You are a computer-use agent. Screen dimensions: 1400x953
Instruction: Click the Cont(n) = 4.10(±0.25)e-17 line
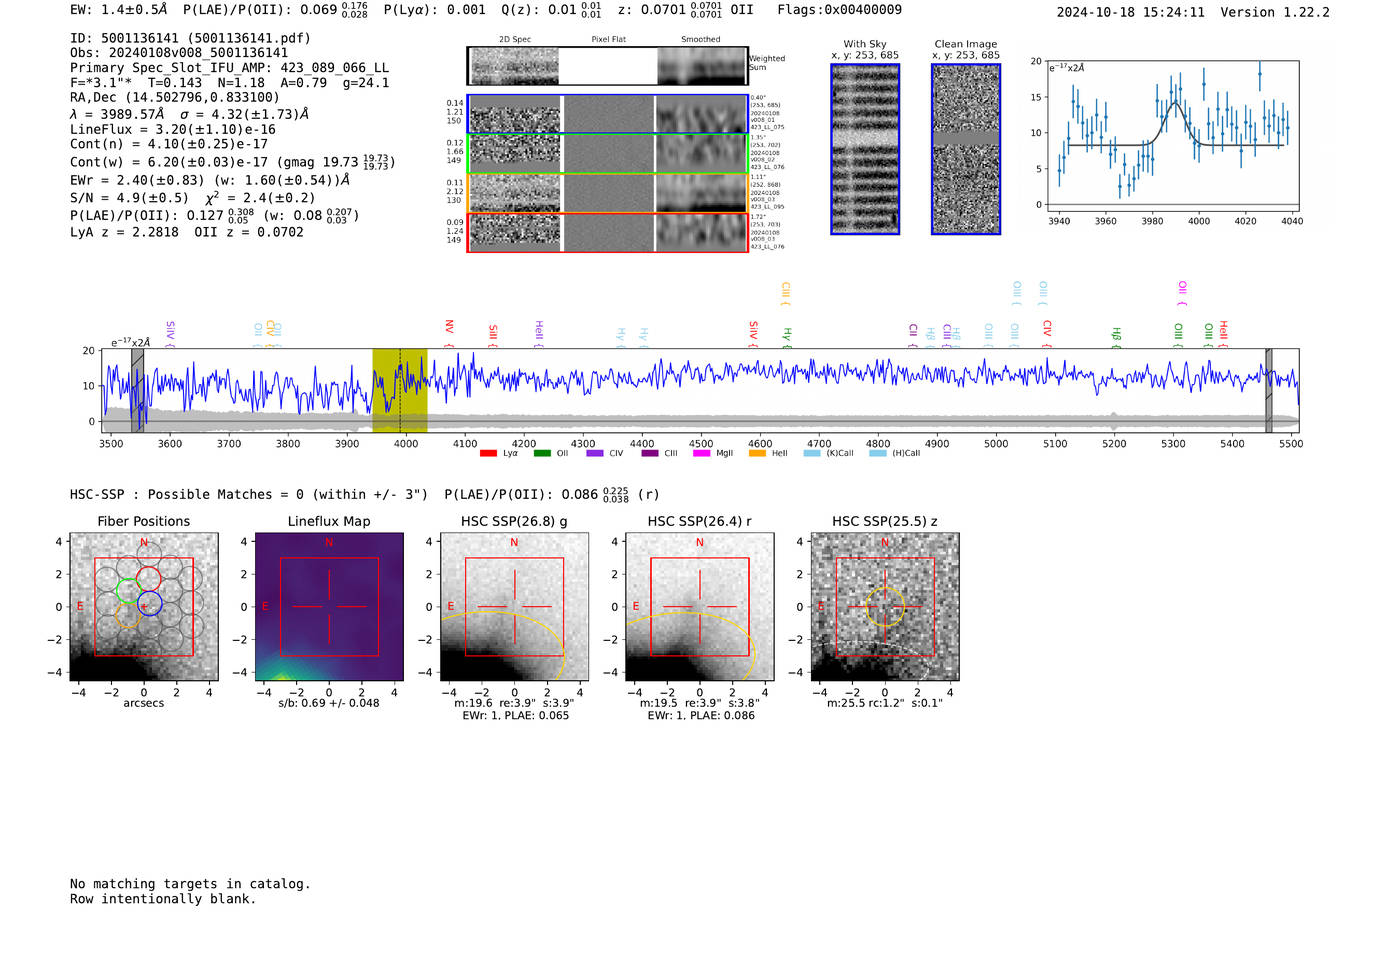pos(169,144)
